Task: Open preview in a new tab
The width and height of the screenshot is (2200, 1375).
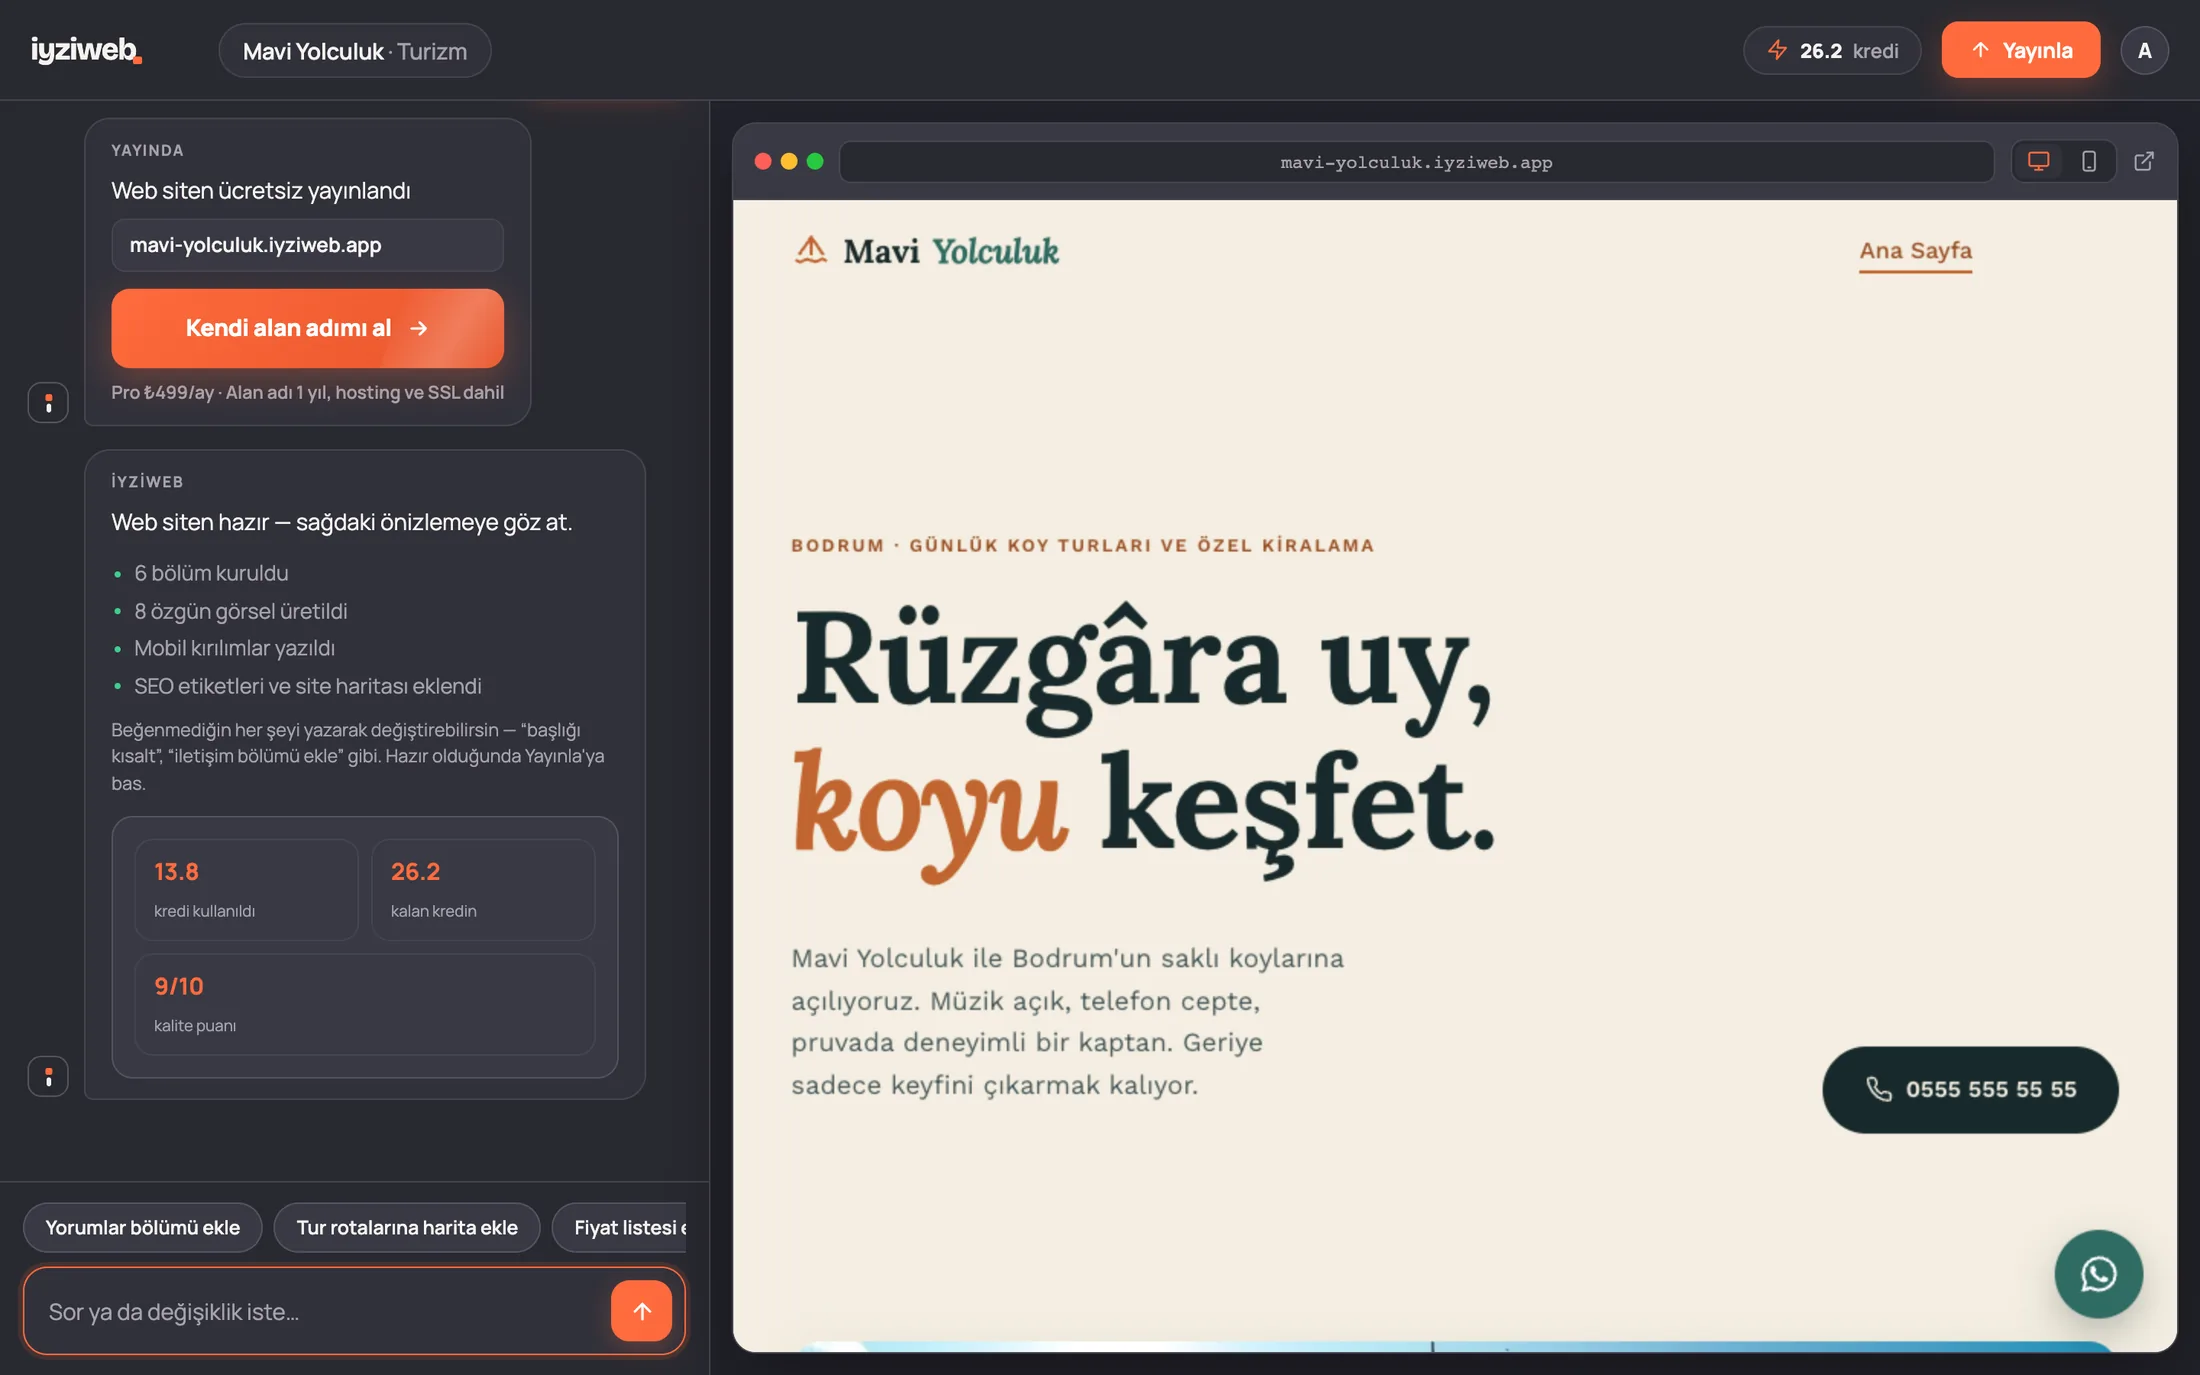Action: tap(2144, 161)
